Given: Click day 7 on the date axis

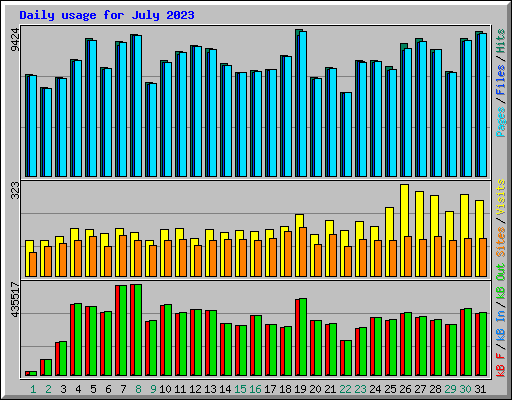Looking at the screenshot, I should (x=123, y=389).
